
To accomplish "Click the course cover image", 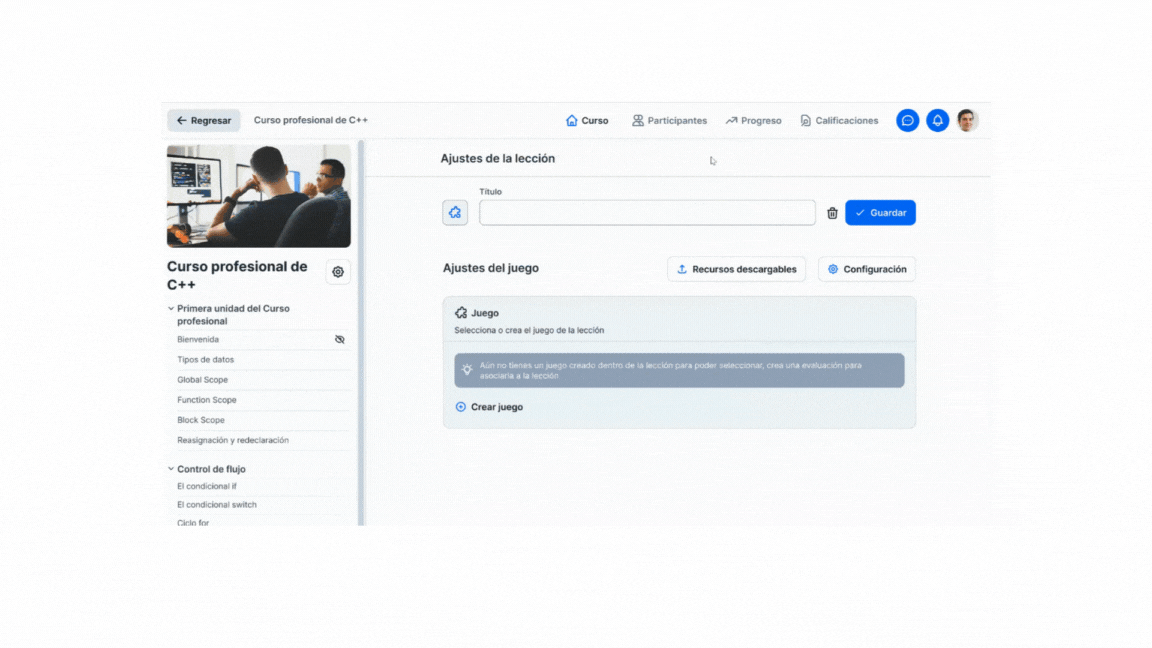I will [x=259, y=195].
